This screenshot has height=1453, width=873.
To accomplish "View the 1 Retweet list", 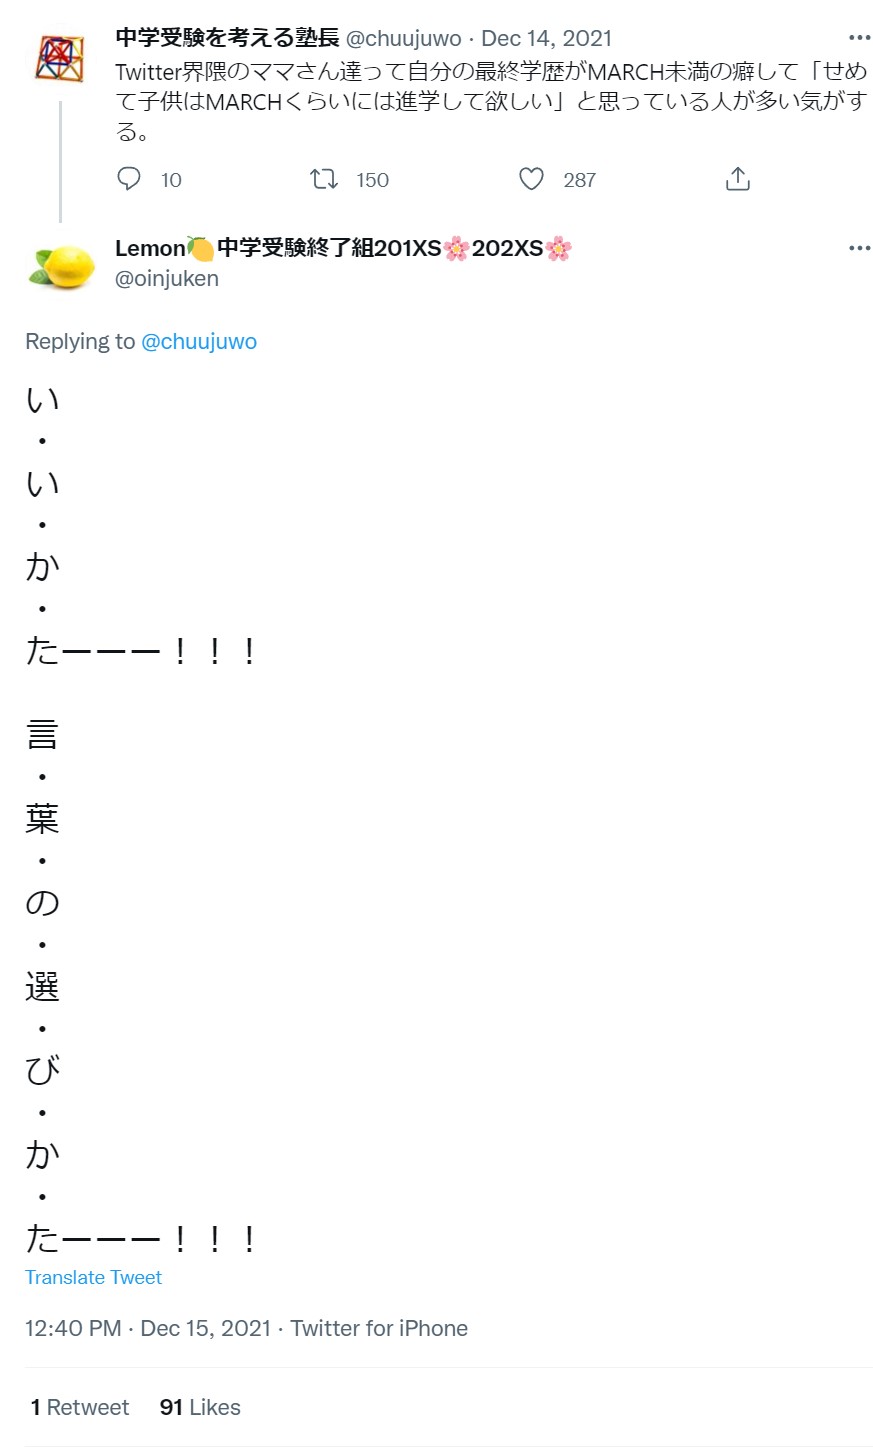I will tap(80, 1407).
